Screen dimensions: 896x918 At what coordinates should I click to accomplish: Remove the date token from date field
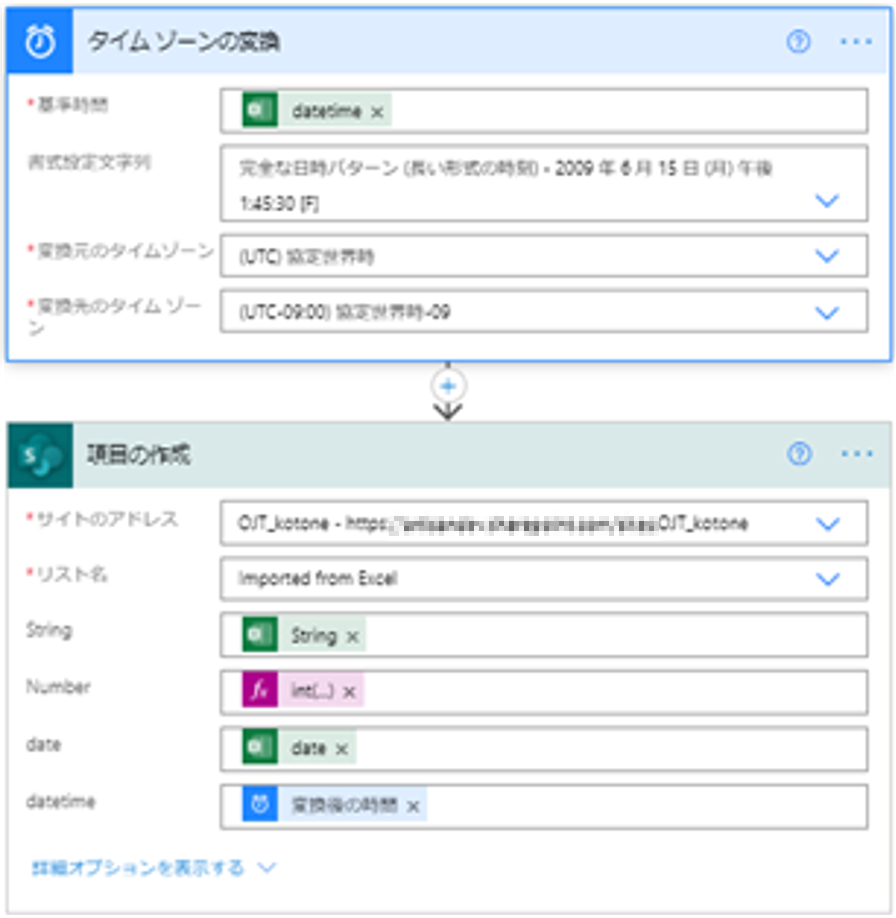click(x=341, y=749)
